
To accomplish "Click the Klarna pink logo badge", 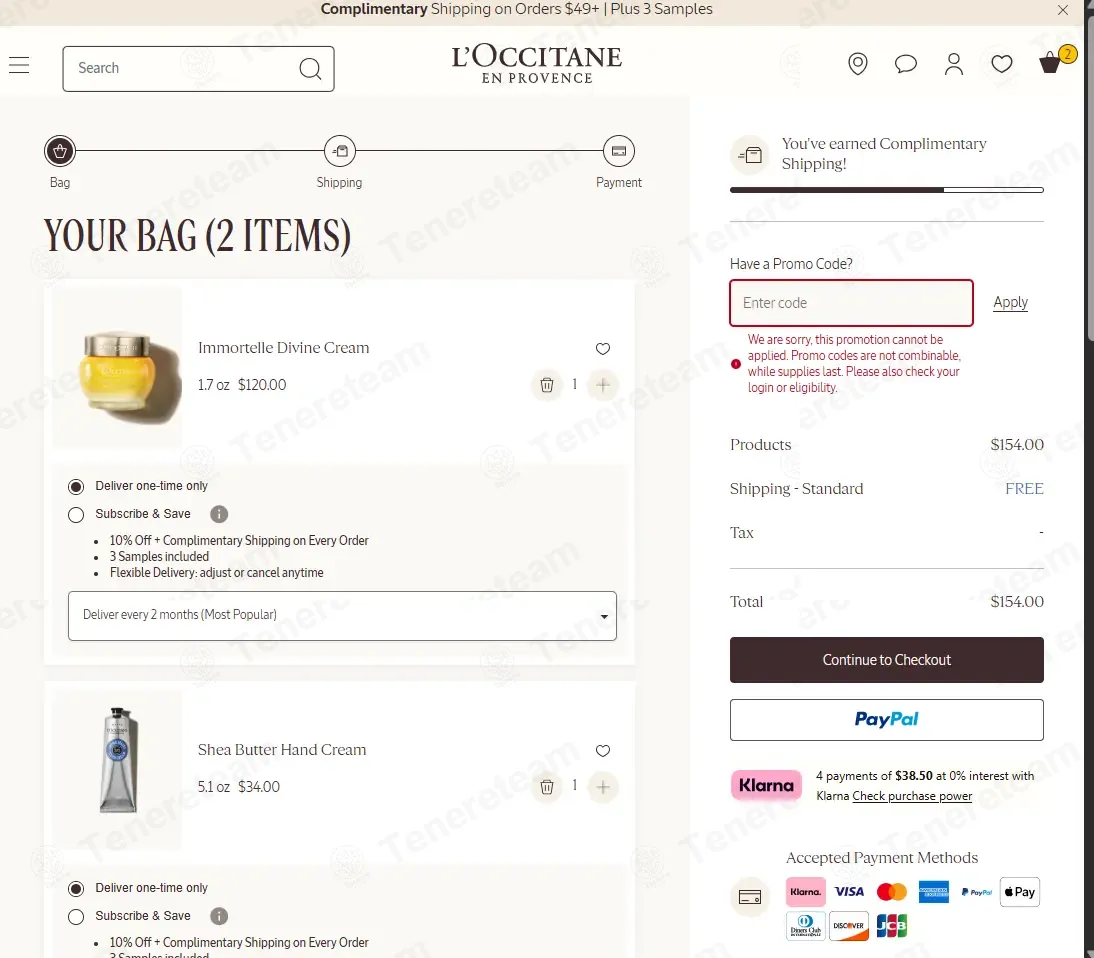I will 766,786.
